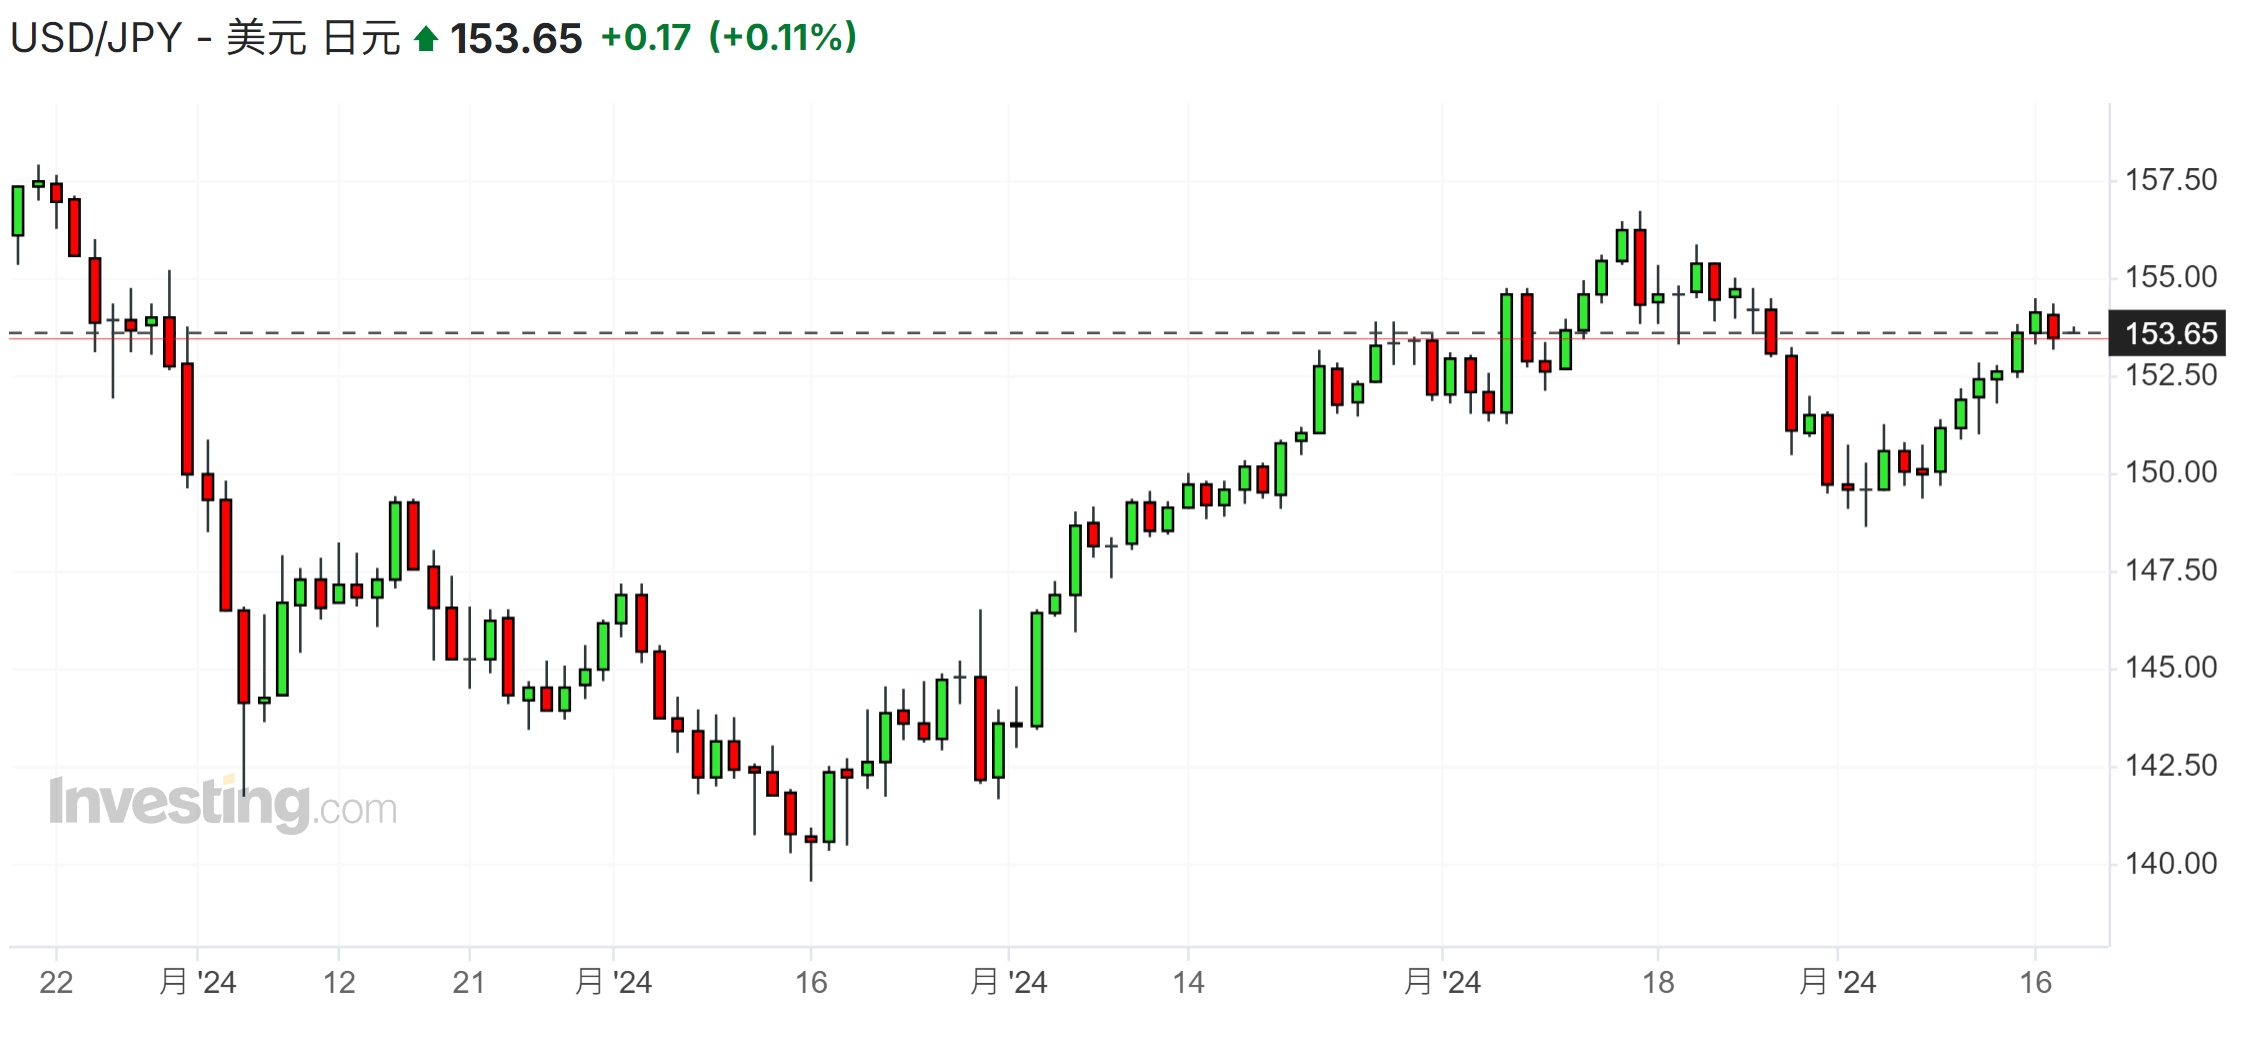Click the Investing.com watermark logo
The image size is (2250, 1039).
click(x=223, y=803)
